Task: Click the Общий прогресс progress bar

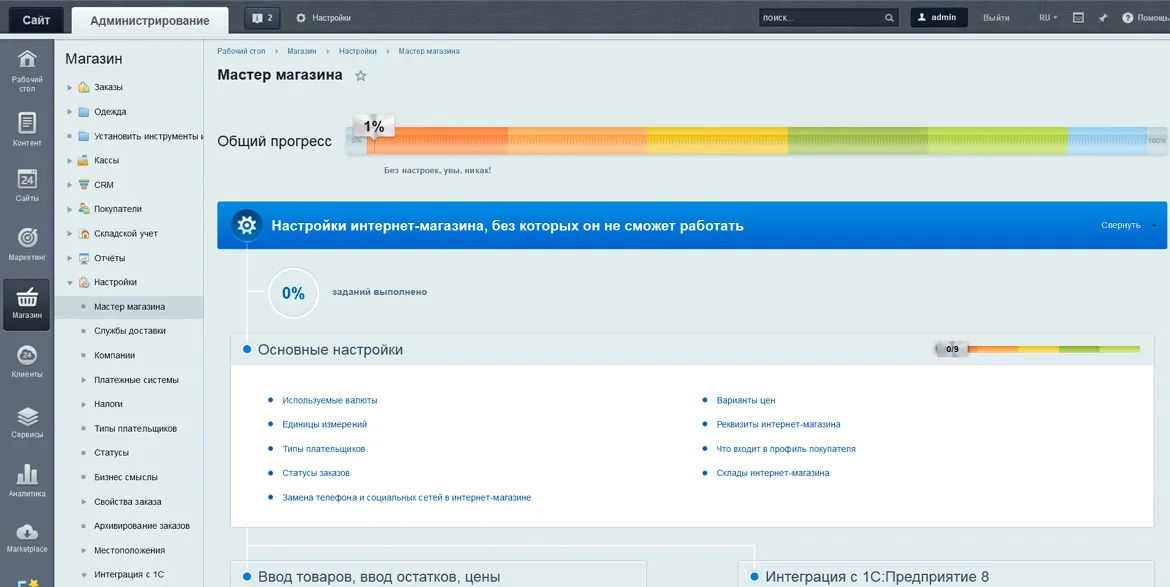Action: 756,140
